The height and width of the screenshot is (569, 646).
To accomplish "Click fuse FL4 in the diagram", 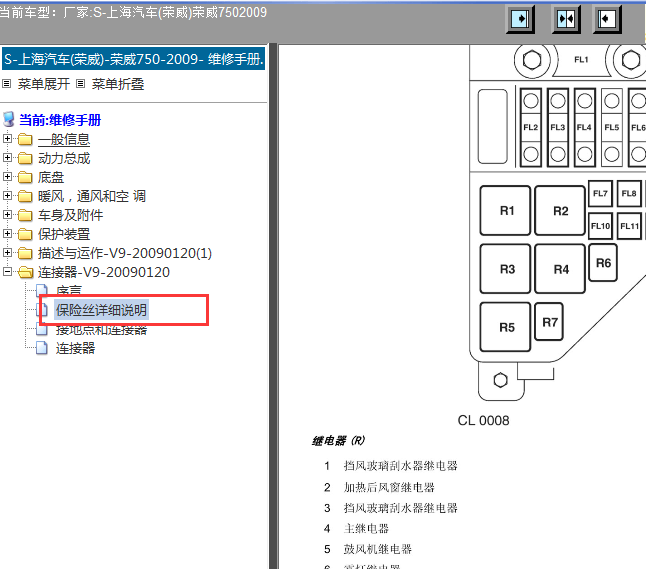I will (x=585, y=127).
